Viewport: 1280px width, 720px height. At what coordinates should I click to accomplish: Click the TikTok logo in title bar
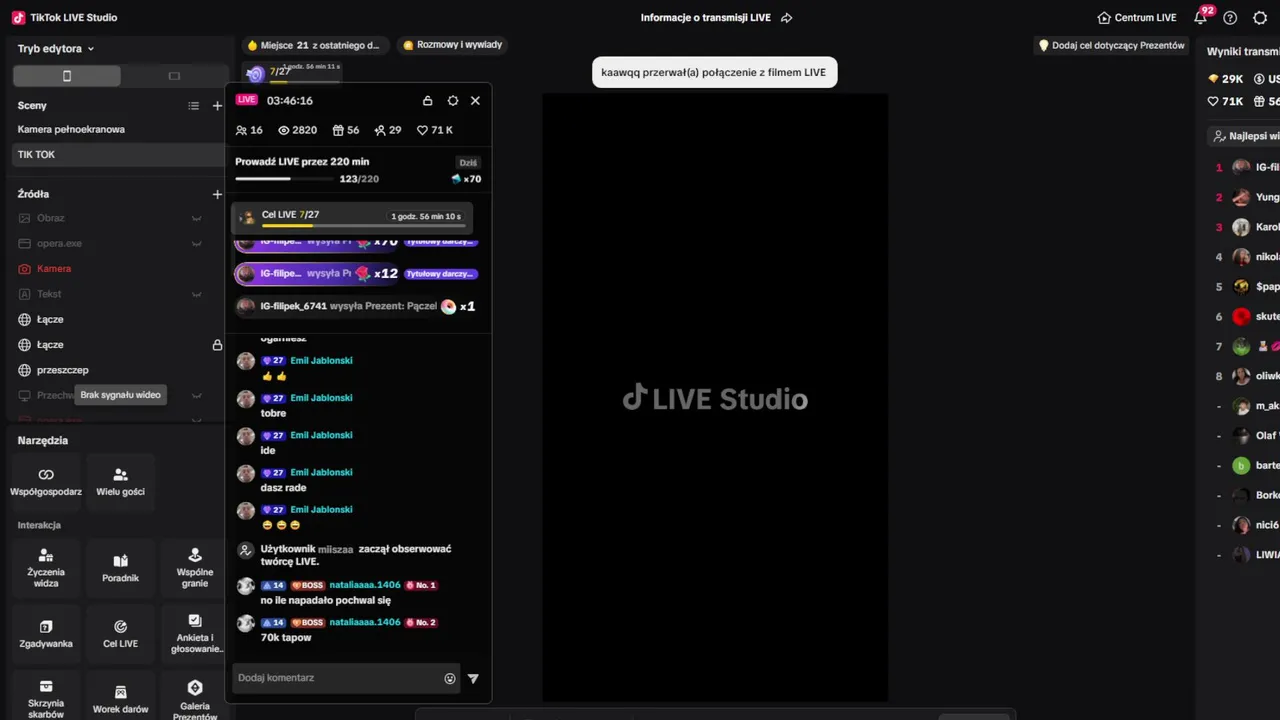point(18,18)
